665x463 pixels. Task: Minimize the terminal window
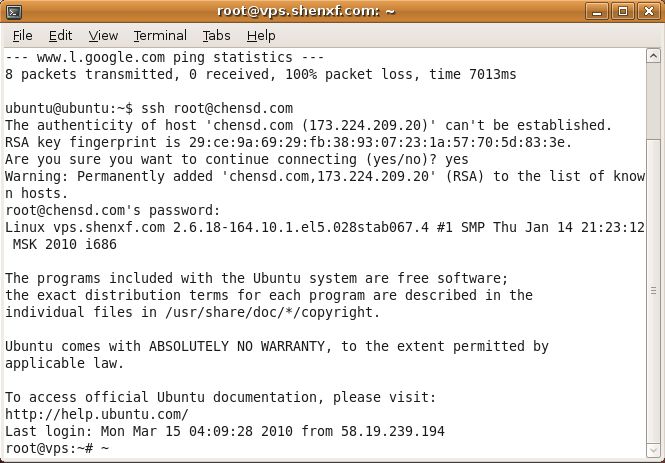(x=597, y=11)
